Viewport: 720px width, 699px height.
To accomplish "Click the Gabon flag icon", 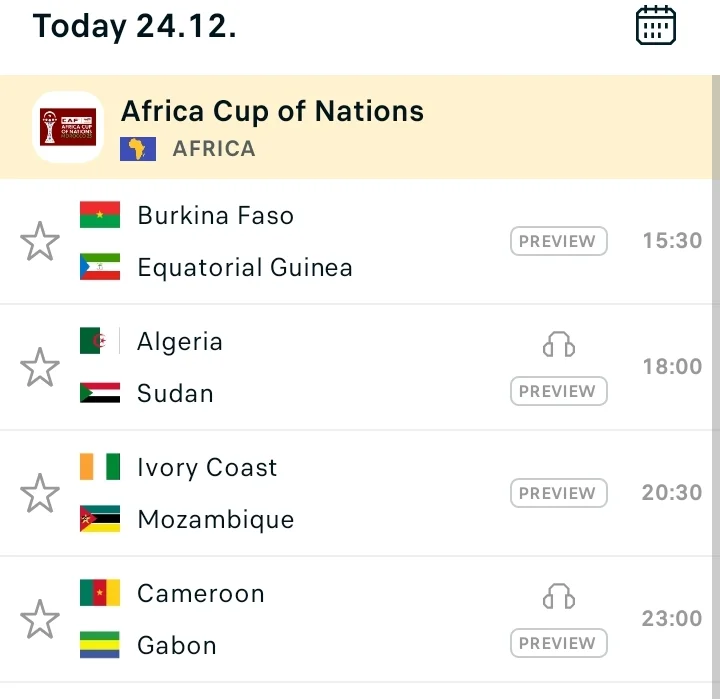I will pyautogui.click(x=100, y=645).
